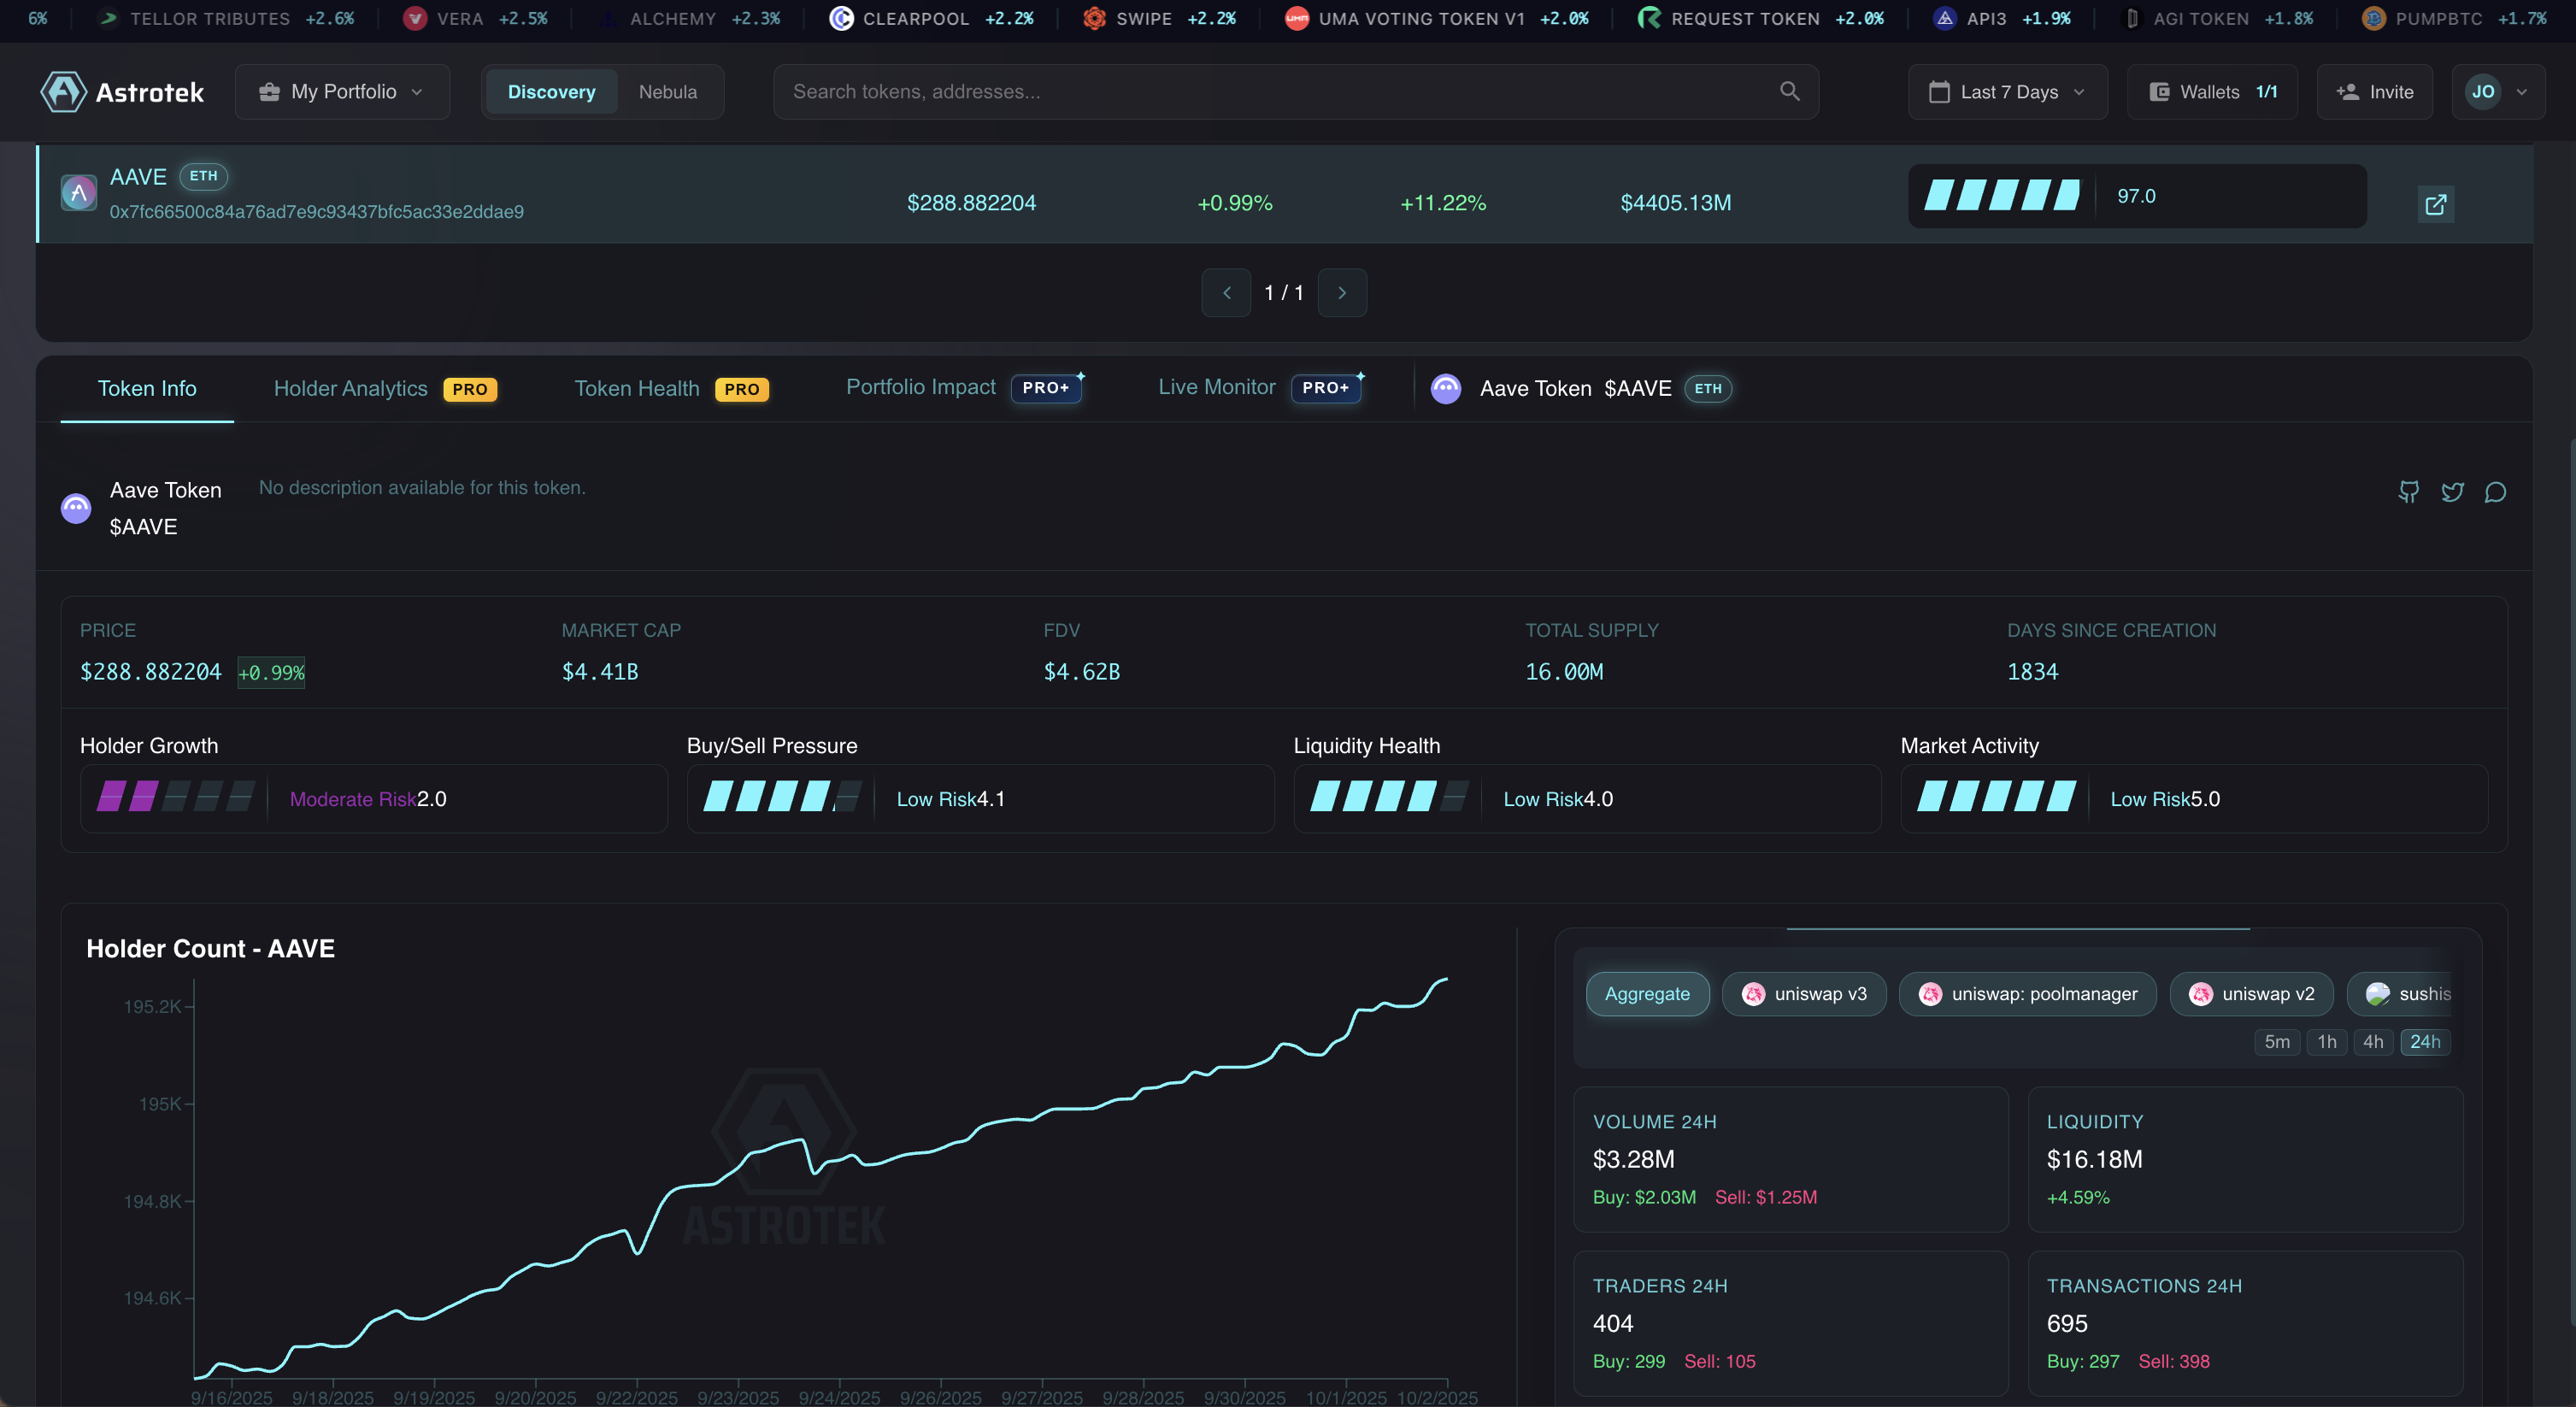
Task: Click the token search input field
Action: 1270,92
